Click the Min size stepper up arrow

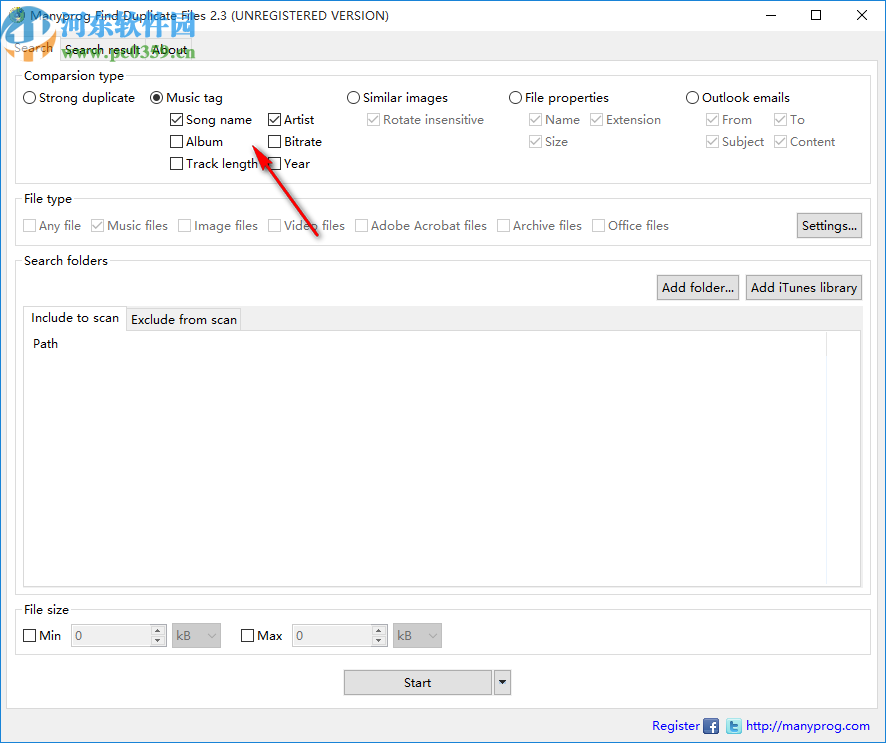(157, 630)
